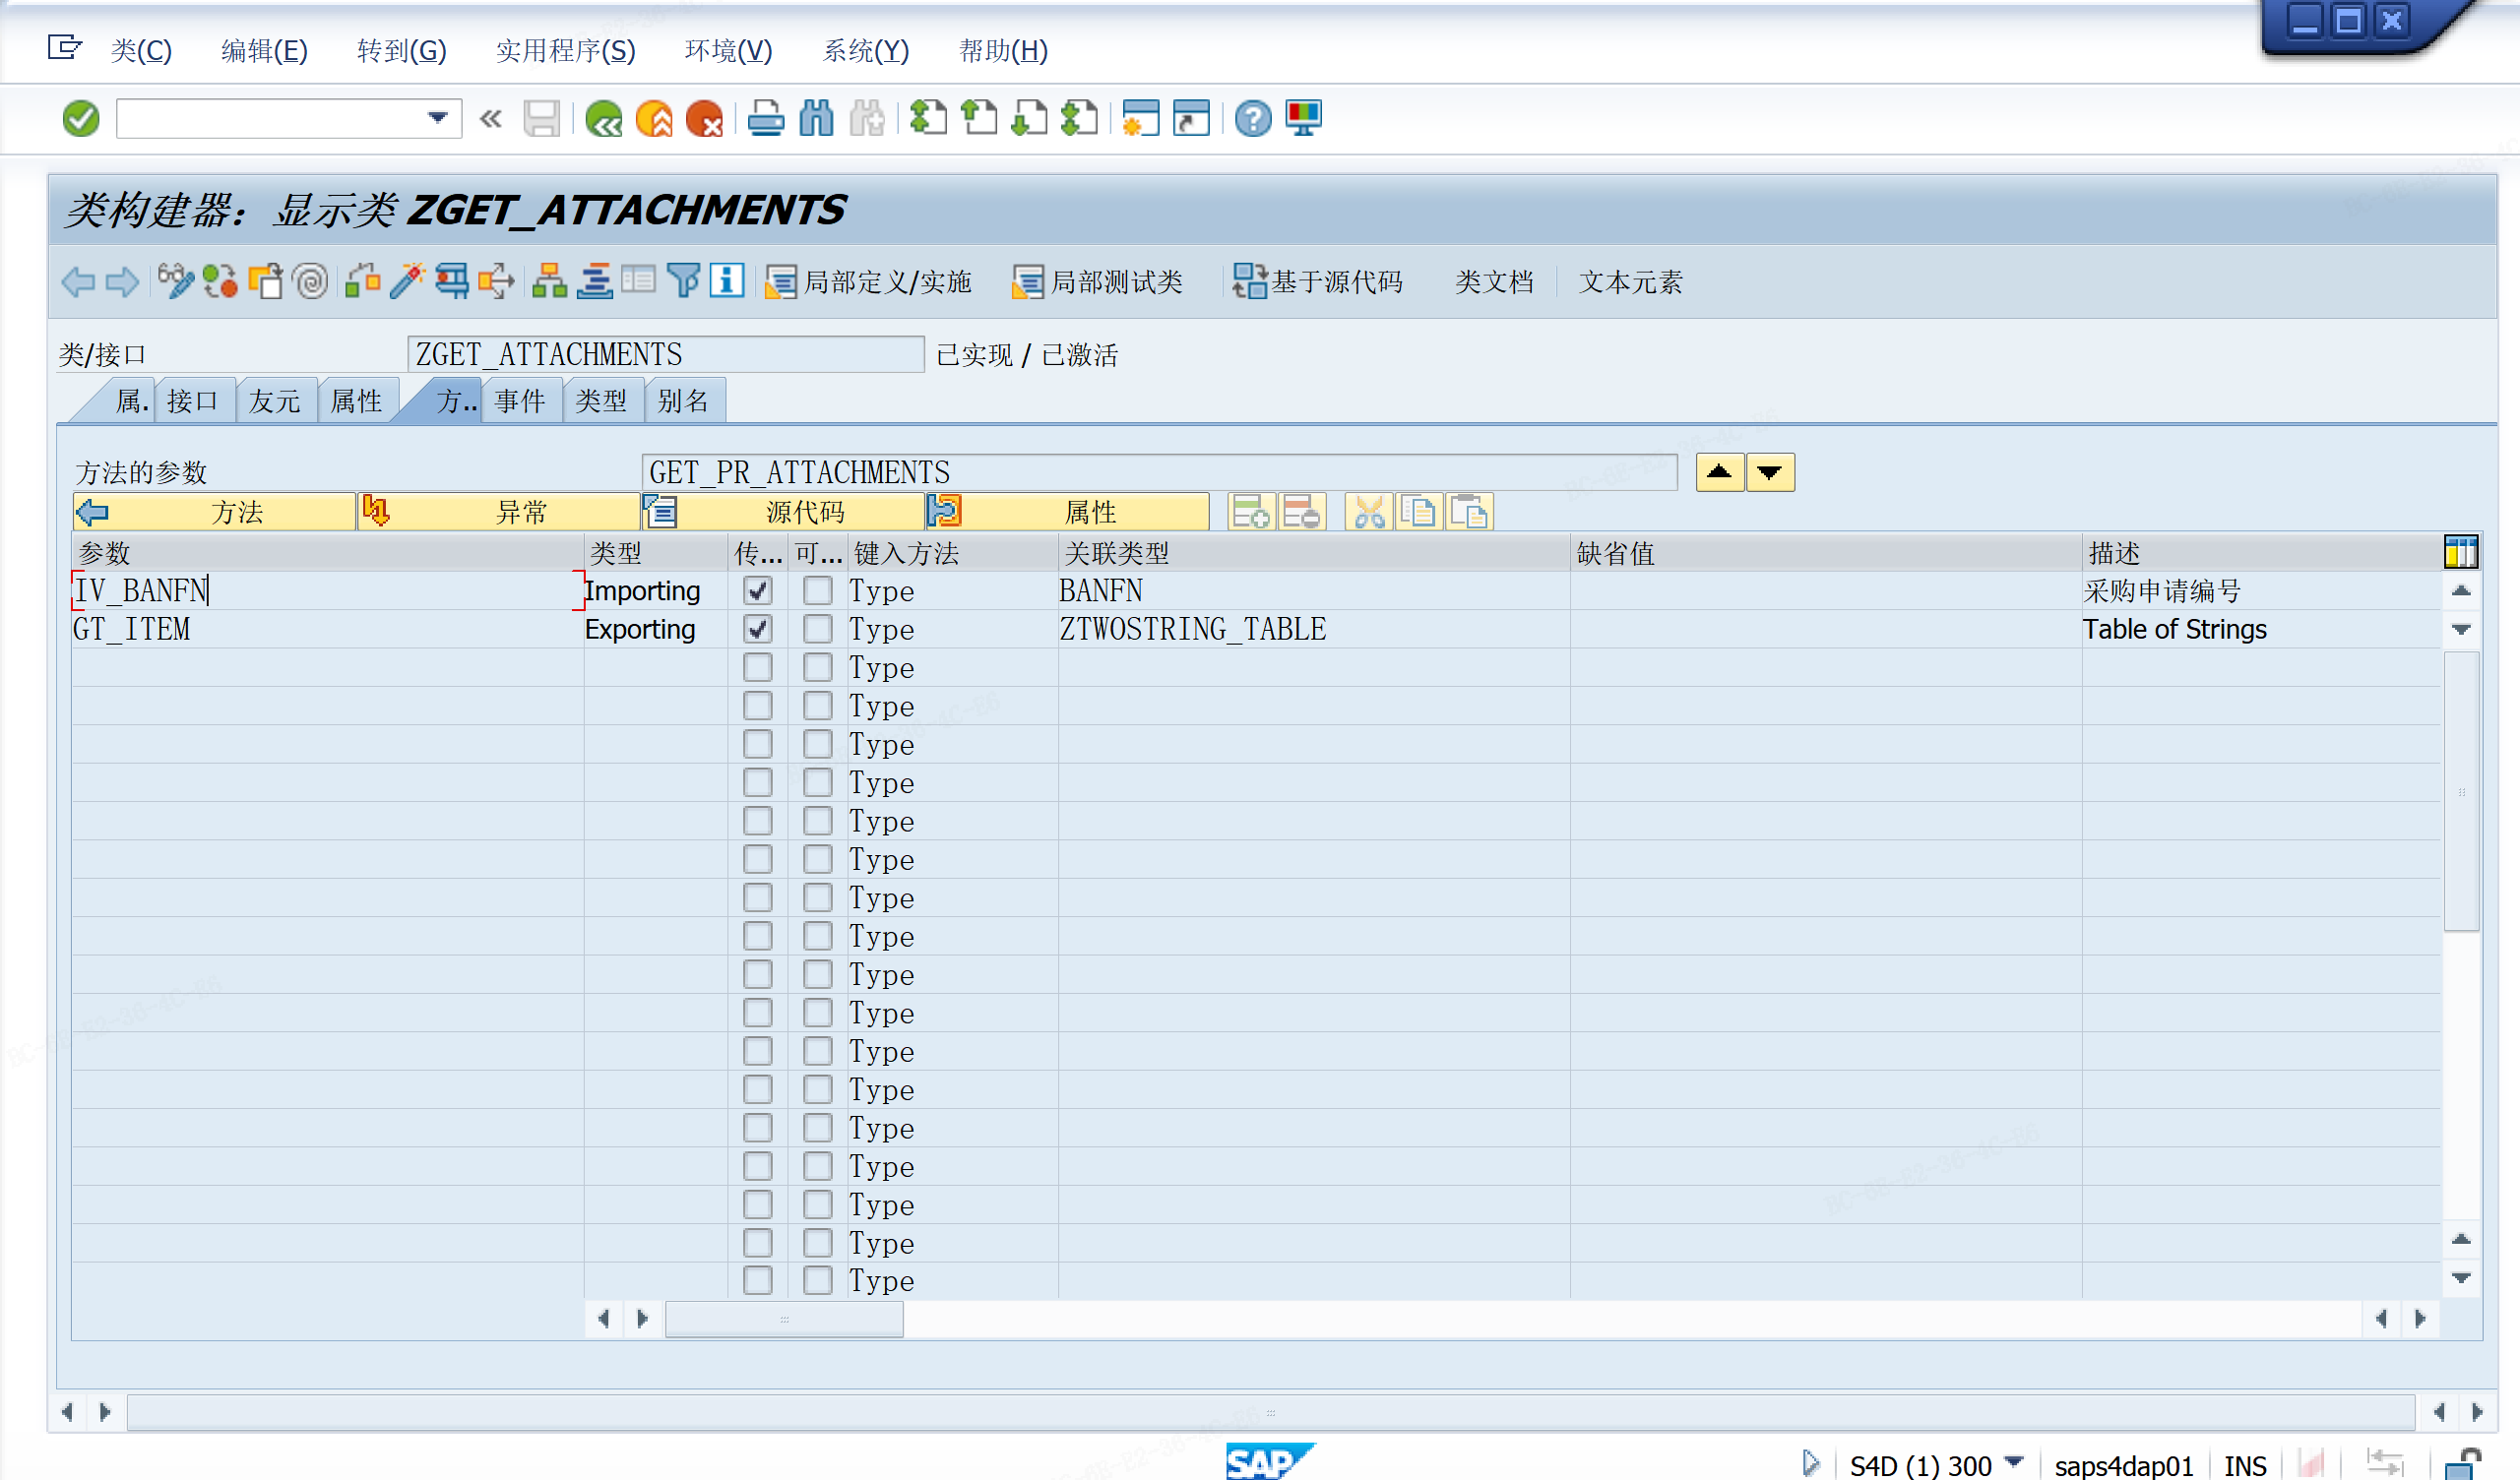
Task: Click the Cut scissors icon
Action: (1369, 513)
